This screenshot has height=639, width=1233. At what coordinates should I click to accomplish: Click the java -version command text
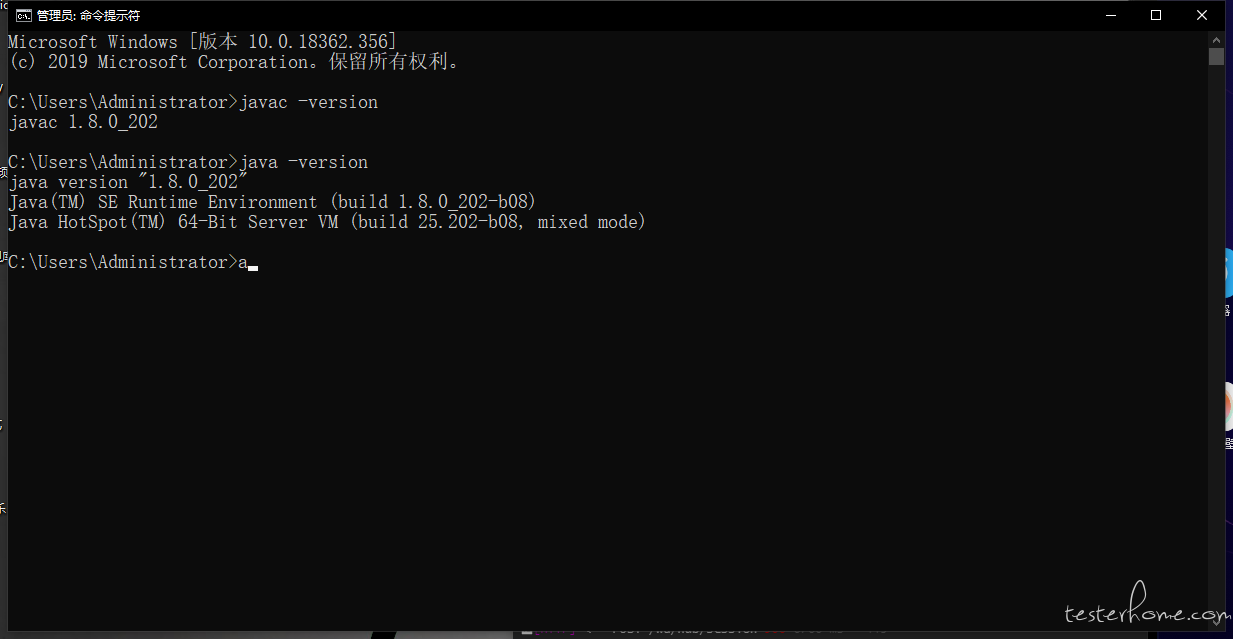[x=304, y=162]
